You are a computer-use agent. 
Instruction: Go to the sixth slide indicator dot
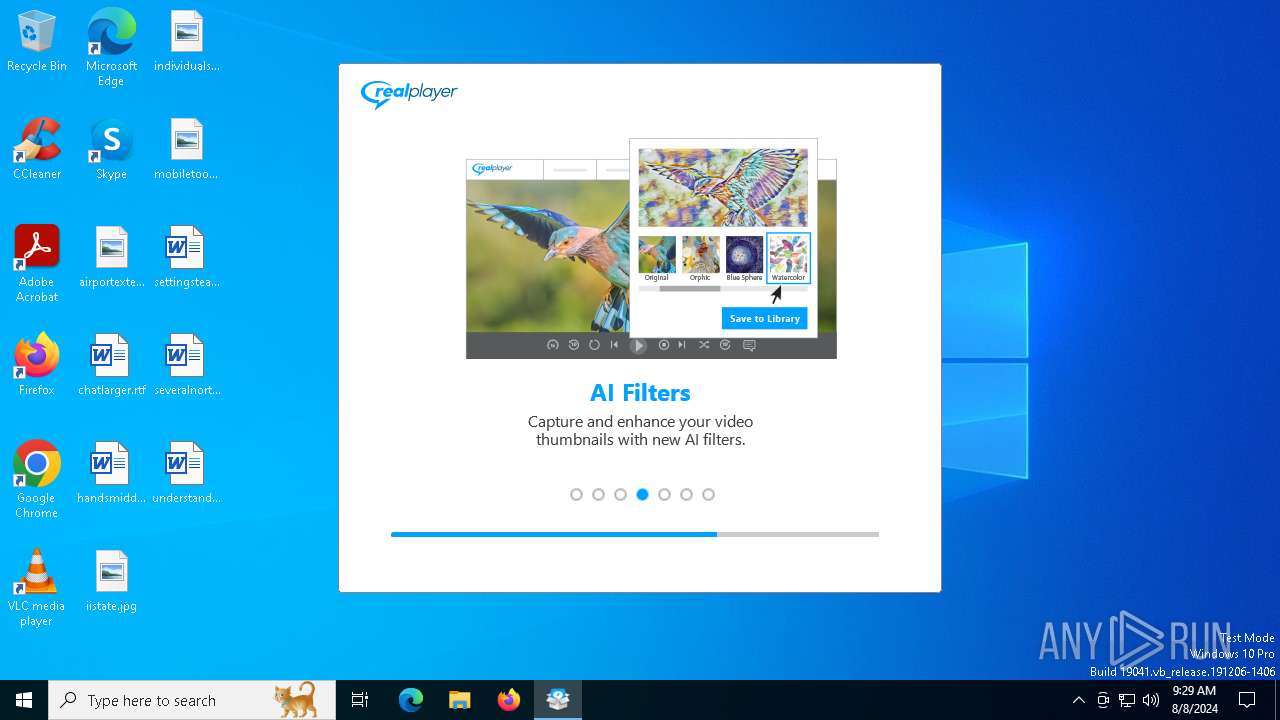coord(686,494)
